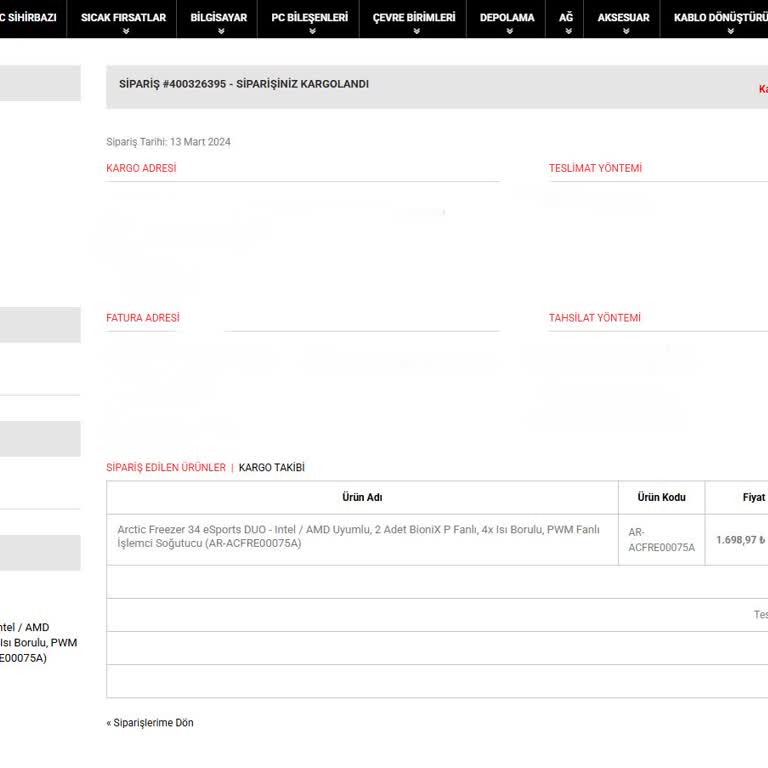Open the ÇEVRE BİRİMLERİ menu

point(413,17)
